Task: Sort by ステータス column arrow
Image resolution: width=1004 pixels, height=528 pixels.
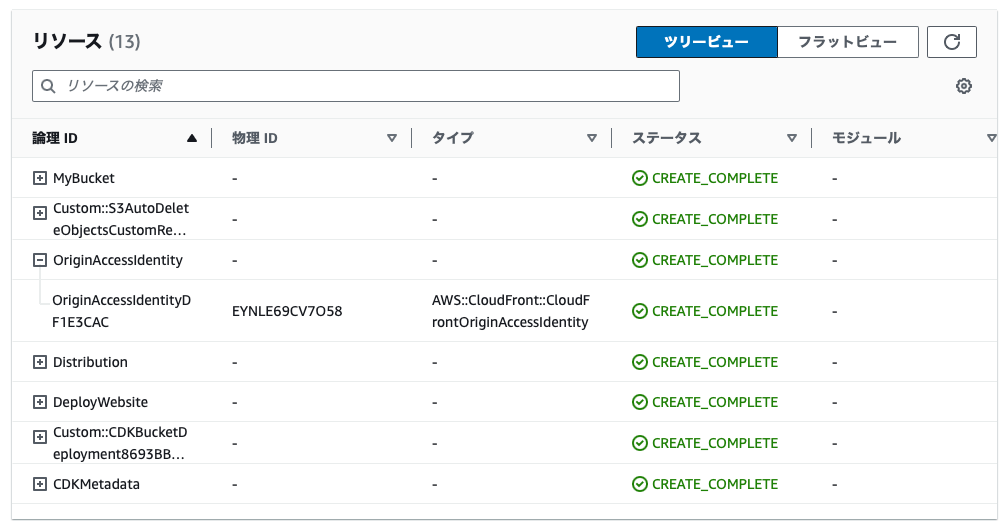Action: click(x=792, y=138)
